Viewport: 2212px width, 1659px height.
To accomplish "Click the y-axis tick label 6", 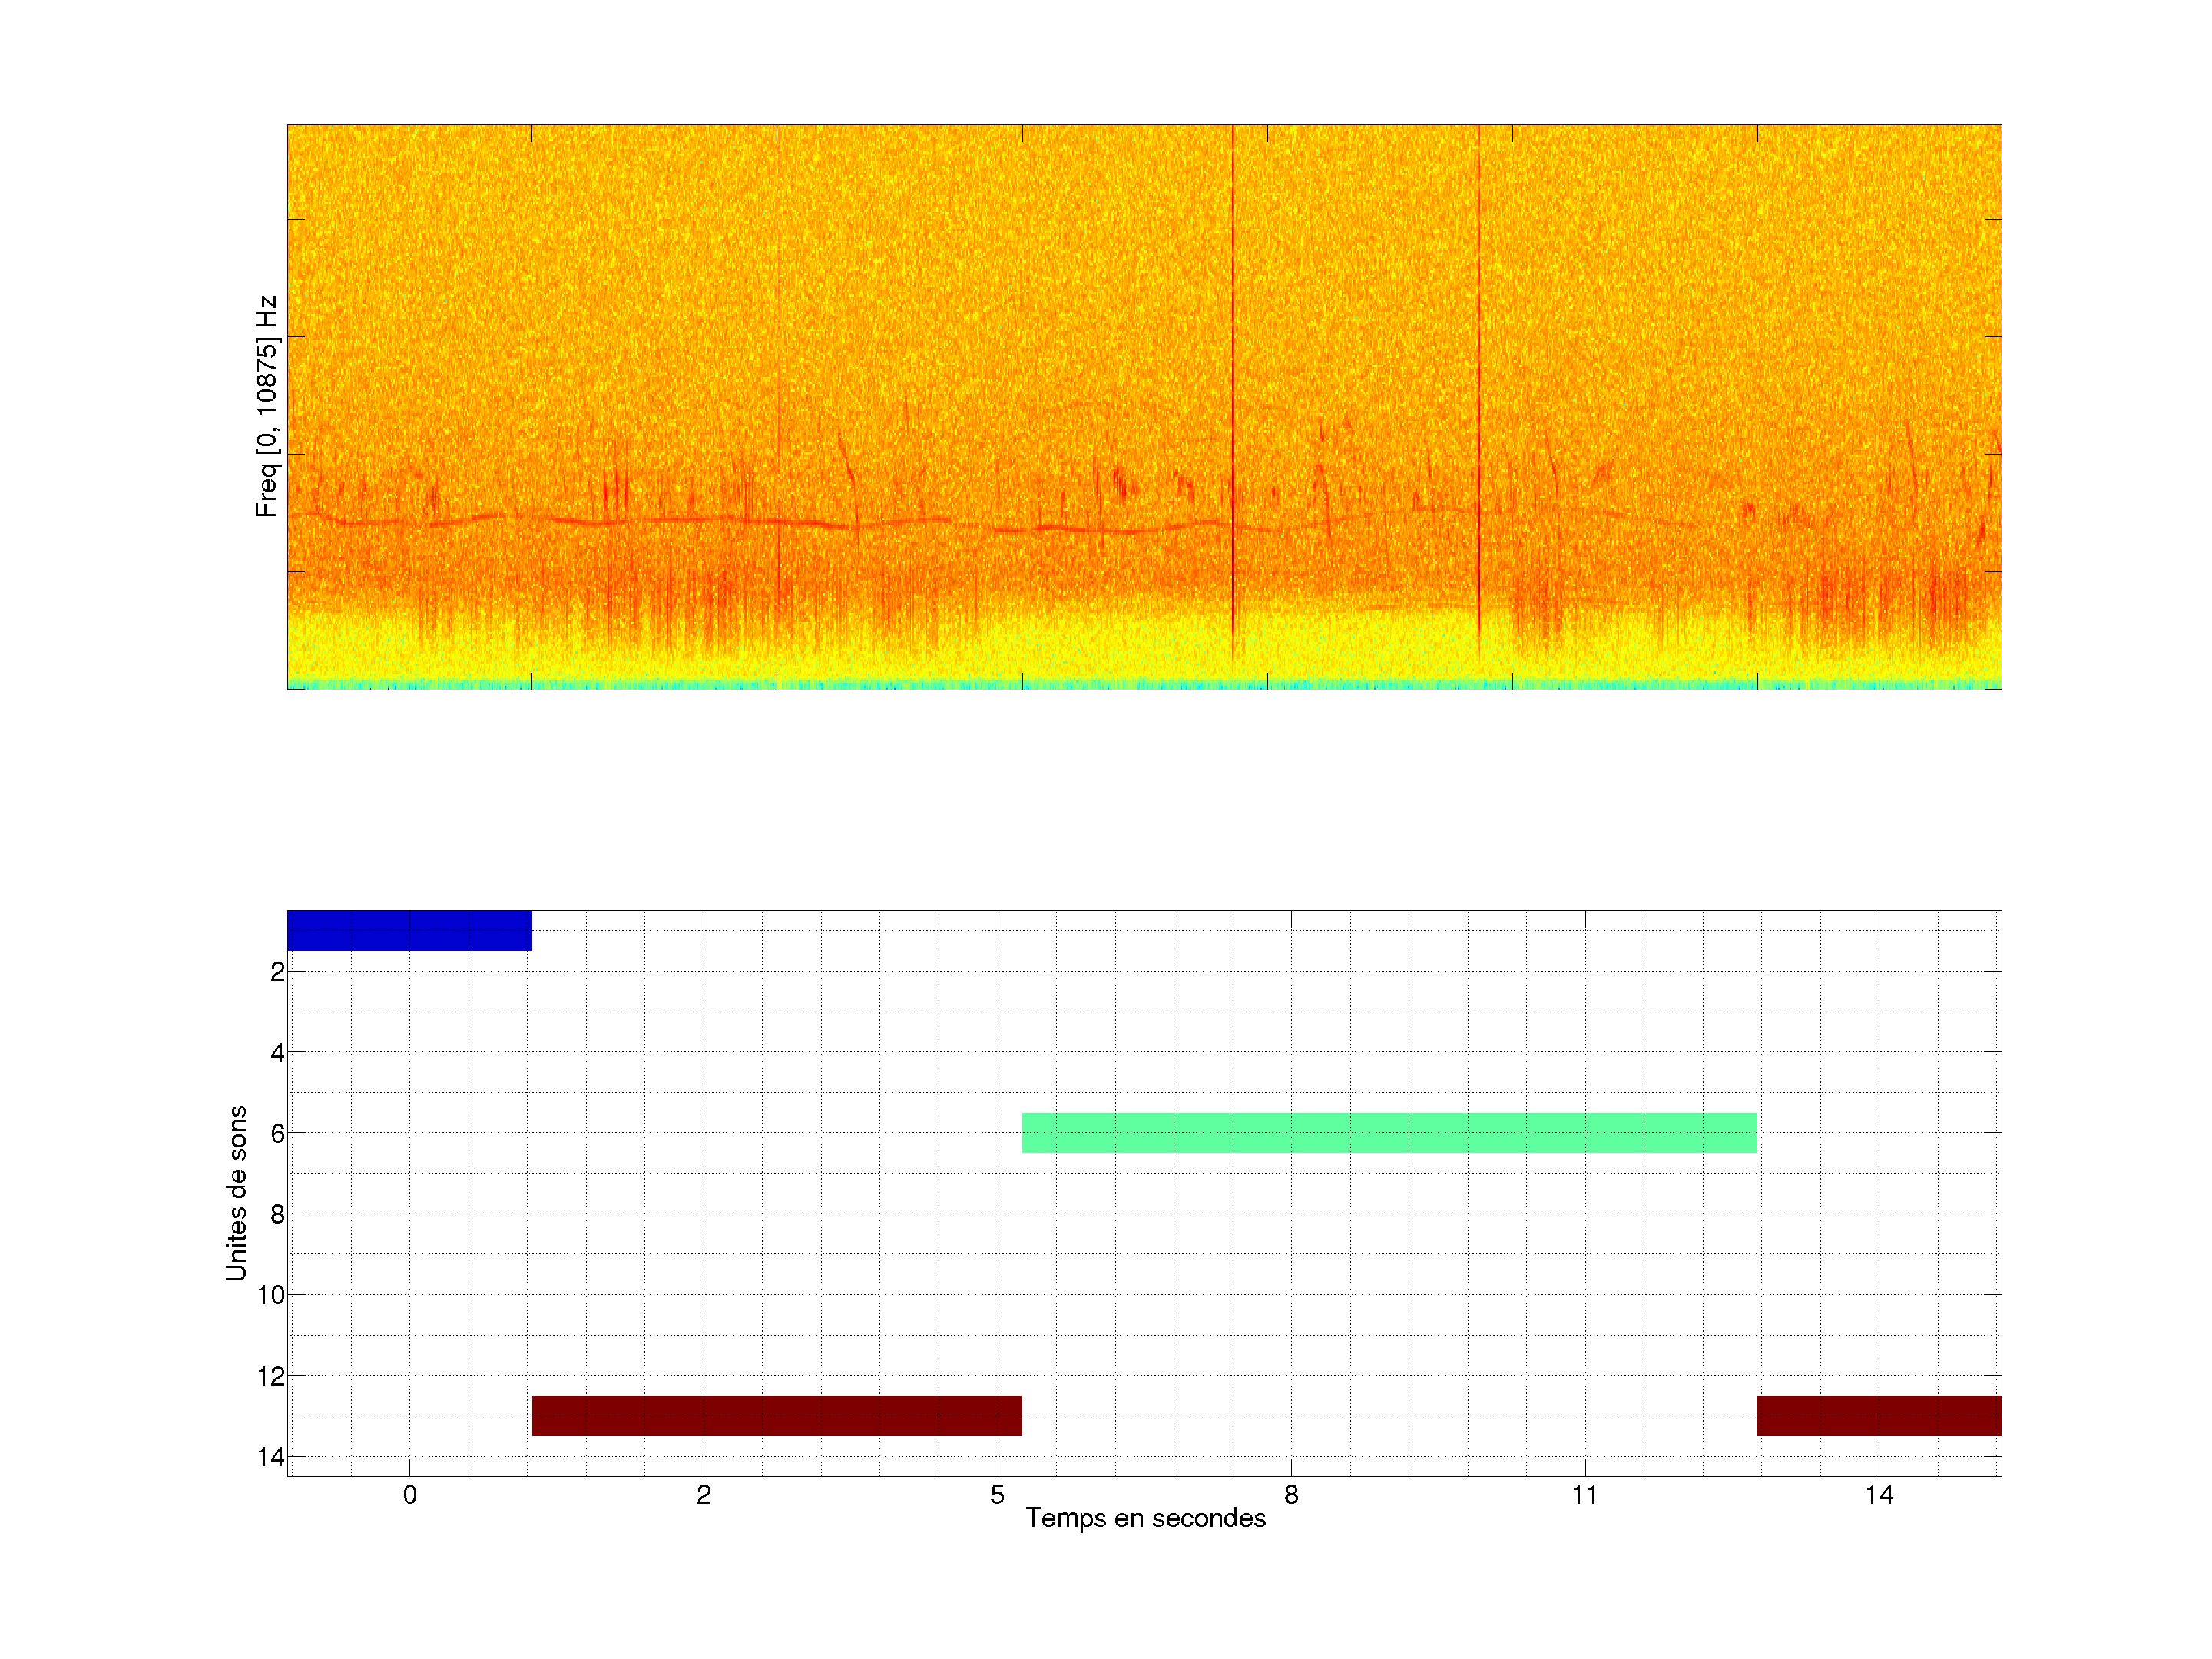I will click(277, 1134).
